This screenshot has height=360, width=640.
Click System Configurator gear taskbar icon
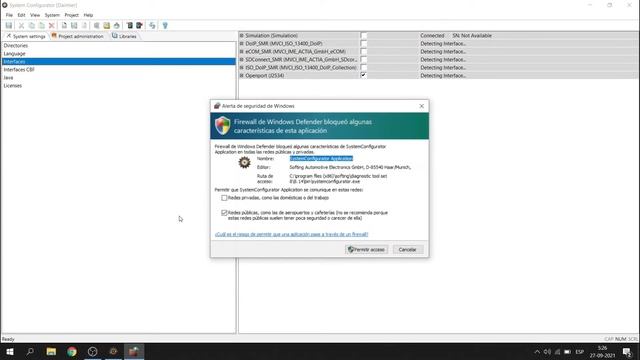tap(113, 351)
